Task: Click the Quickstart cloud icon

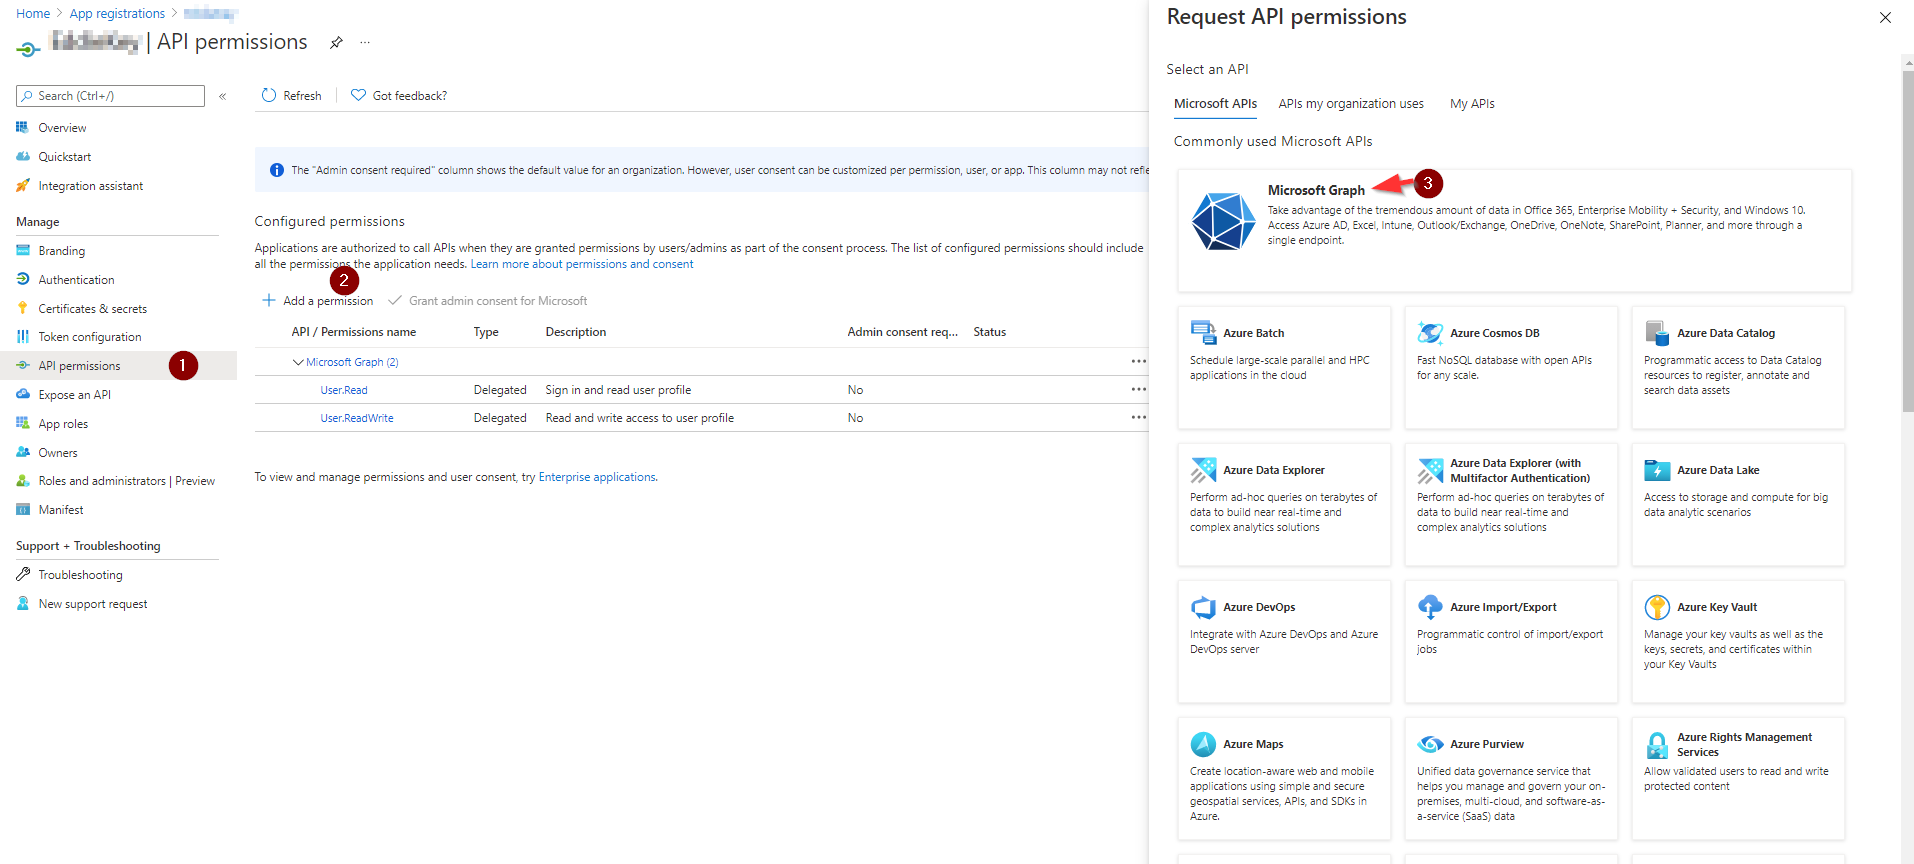Action: coord(23,156)
